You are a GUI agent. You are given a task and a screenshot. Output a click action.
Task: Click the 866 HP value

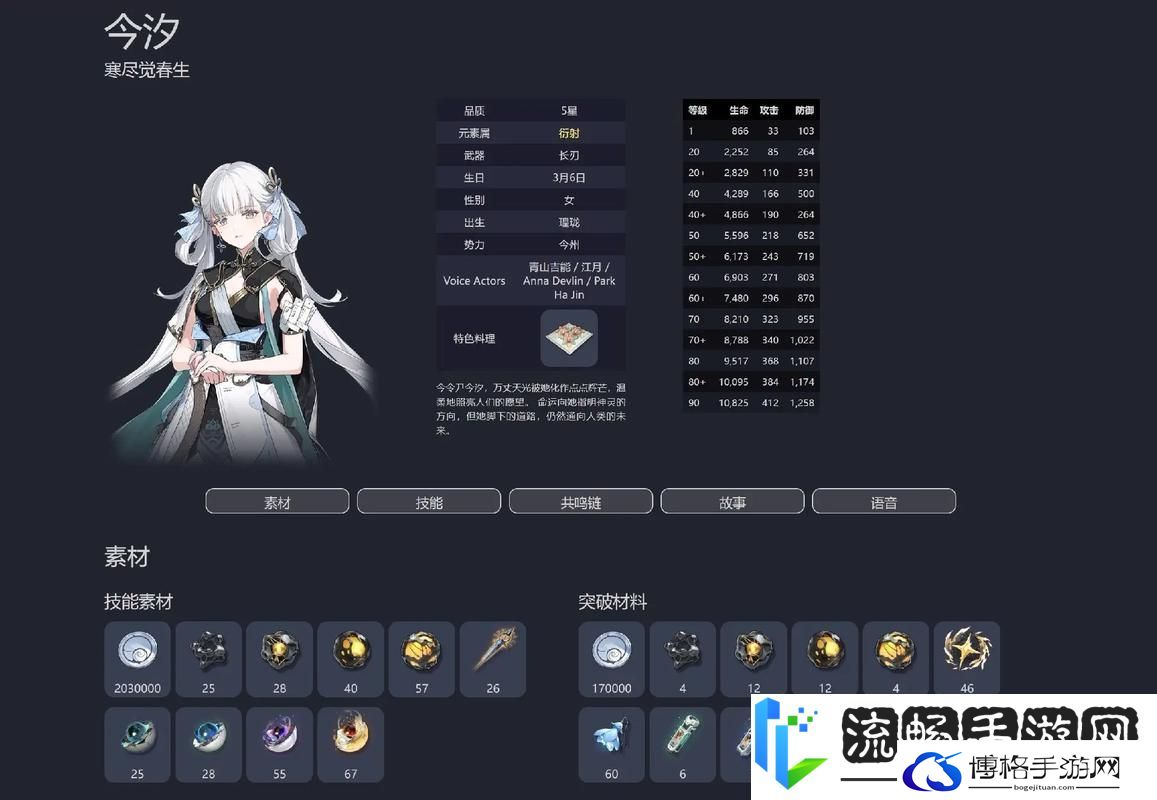tap(740, 131)
